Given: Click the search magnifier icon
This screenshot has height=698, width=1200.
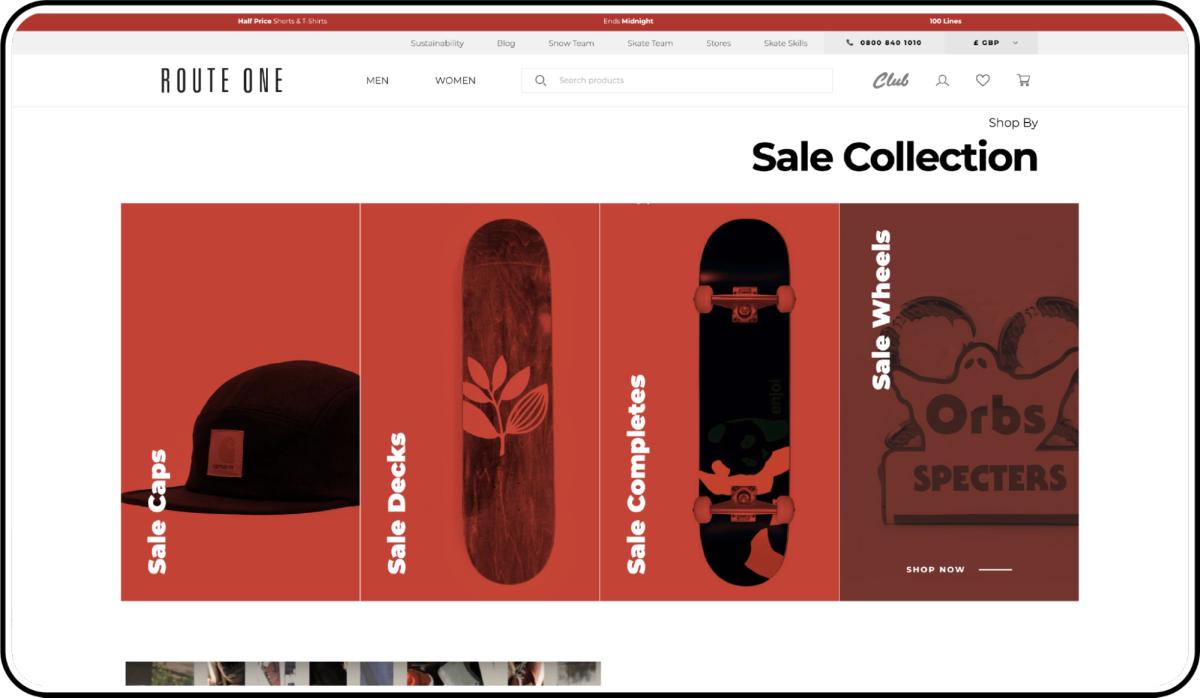Looking at the screenshot, I should (x=540, y=81).
